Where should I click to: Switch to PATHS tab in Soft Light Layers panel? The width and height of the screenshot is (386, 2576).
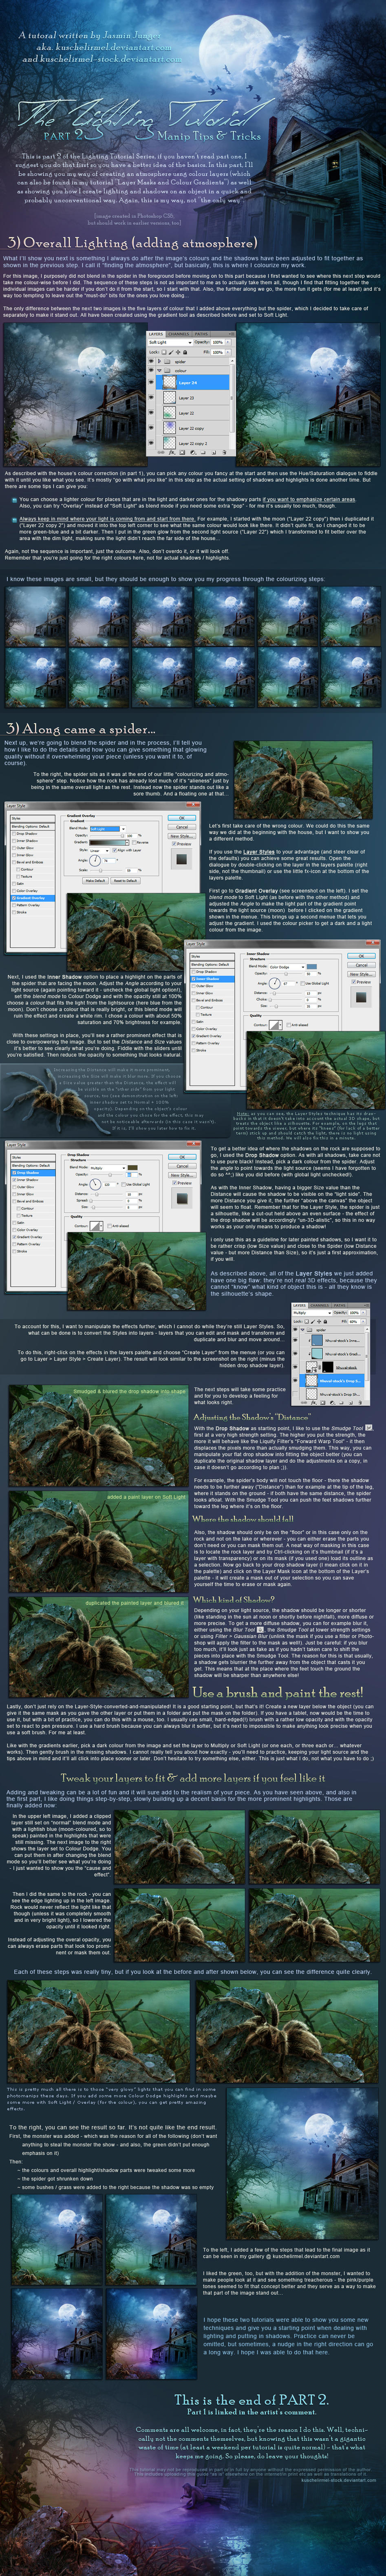[202, 334]
